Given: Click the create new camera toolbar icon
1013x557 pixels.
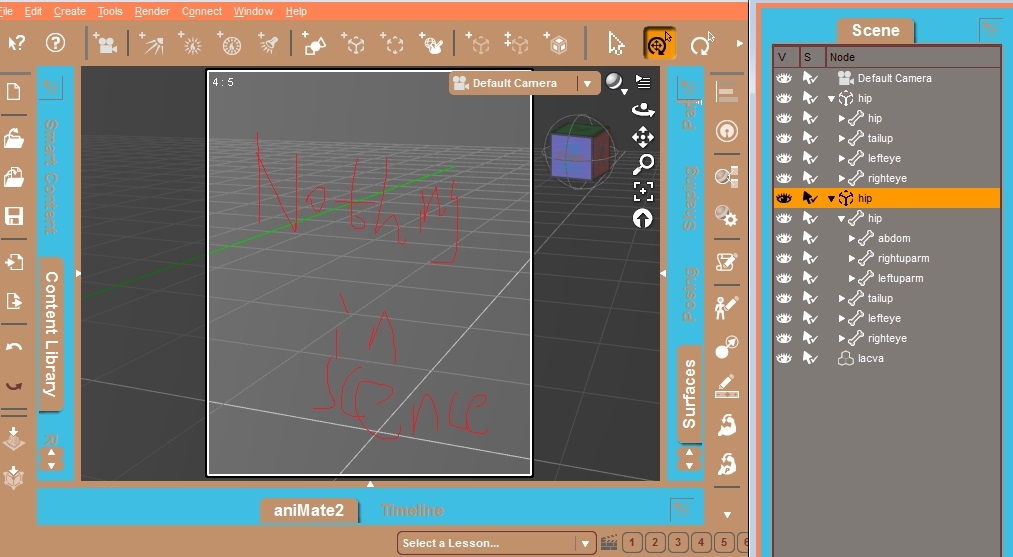Looking at the screenshot, I should click(105, 44).
